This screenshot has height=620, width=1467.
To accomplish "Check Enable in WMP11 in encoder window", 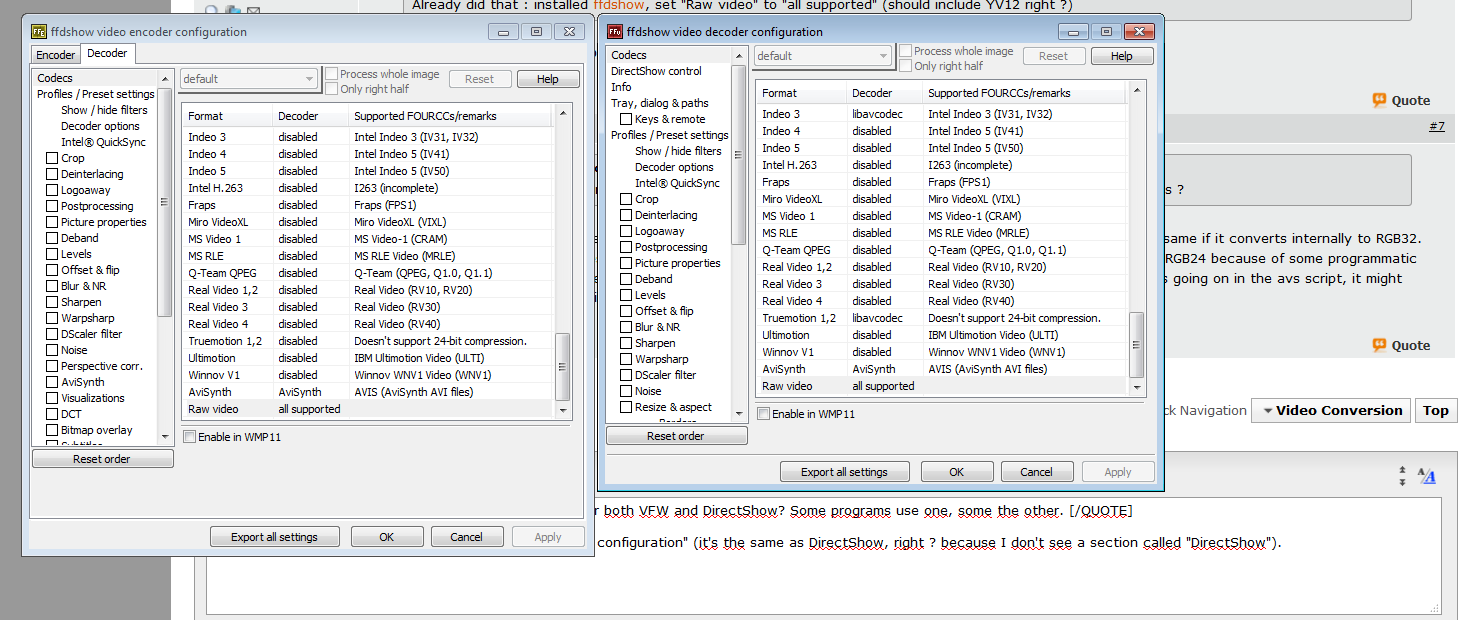I will pyautogui.click(x=190, y=437).
